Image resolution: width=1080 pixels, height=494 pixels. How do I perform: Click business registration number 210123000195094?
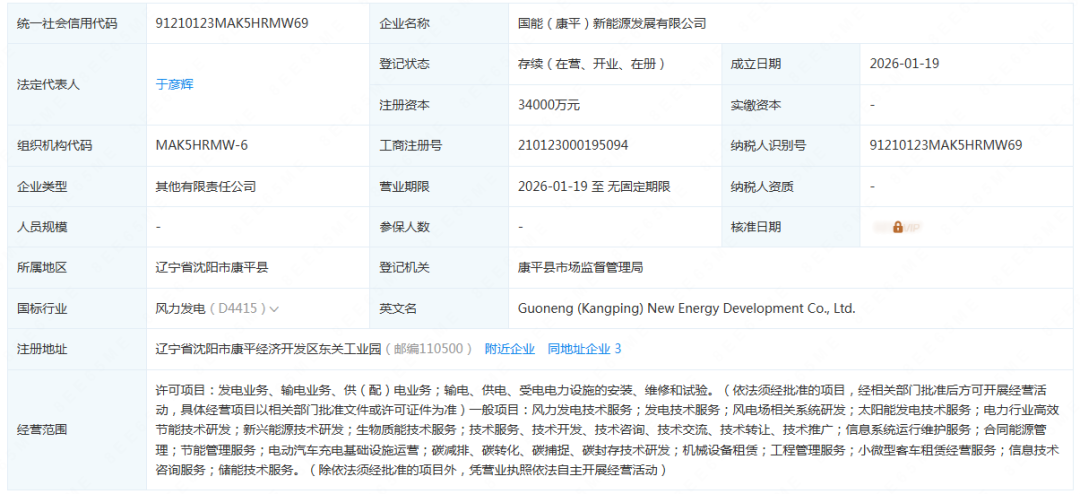point(573,146)
